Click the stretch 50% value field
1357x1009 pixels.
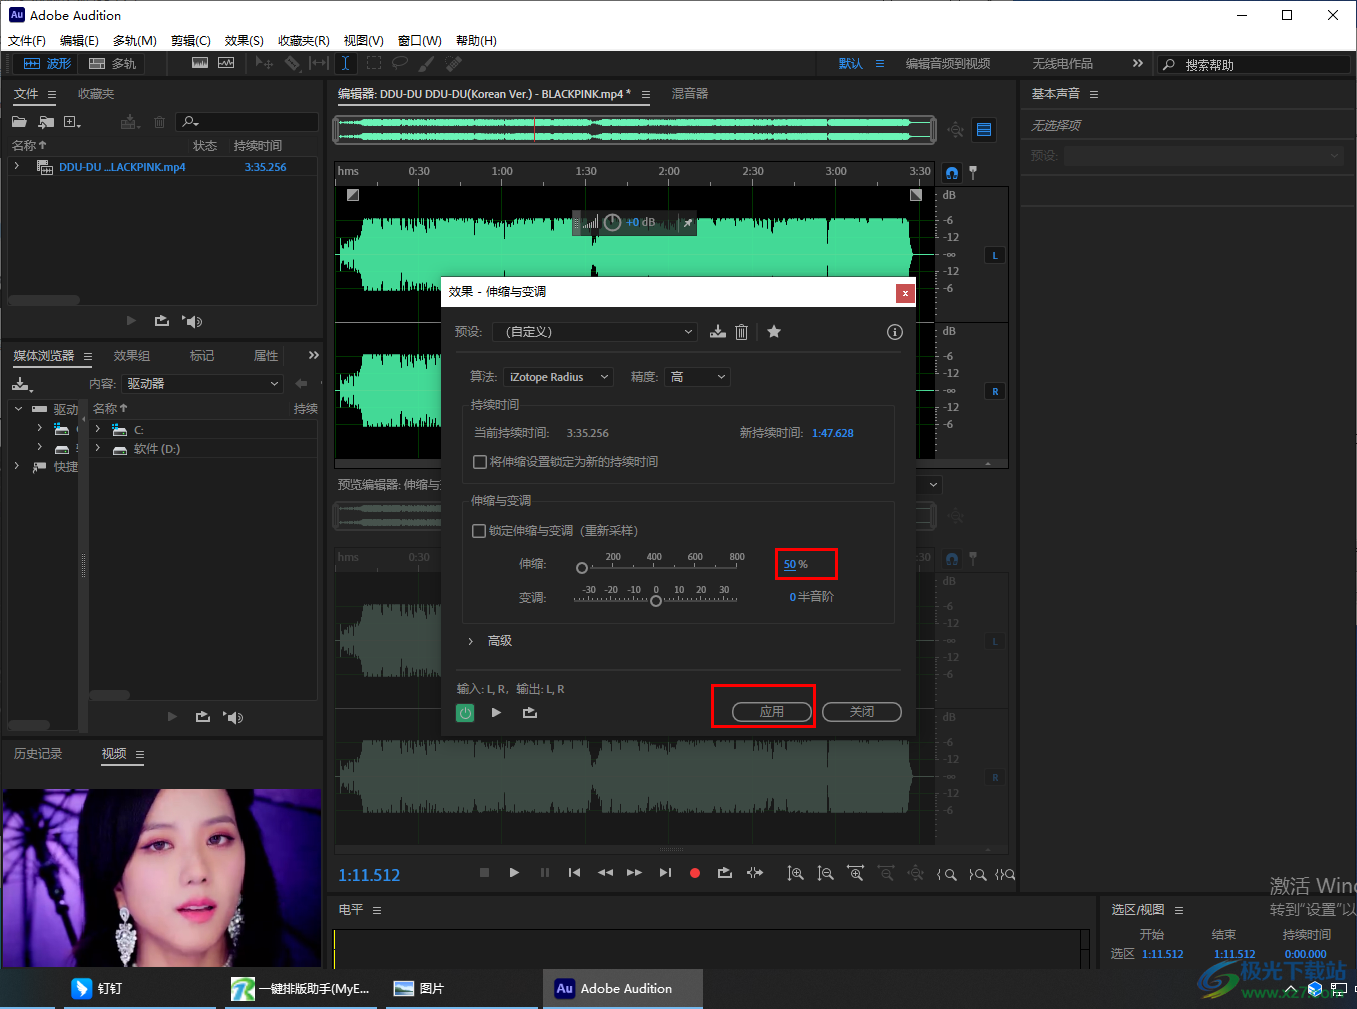789,565
